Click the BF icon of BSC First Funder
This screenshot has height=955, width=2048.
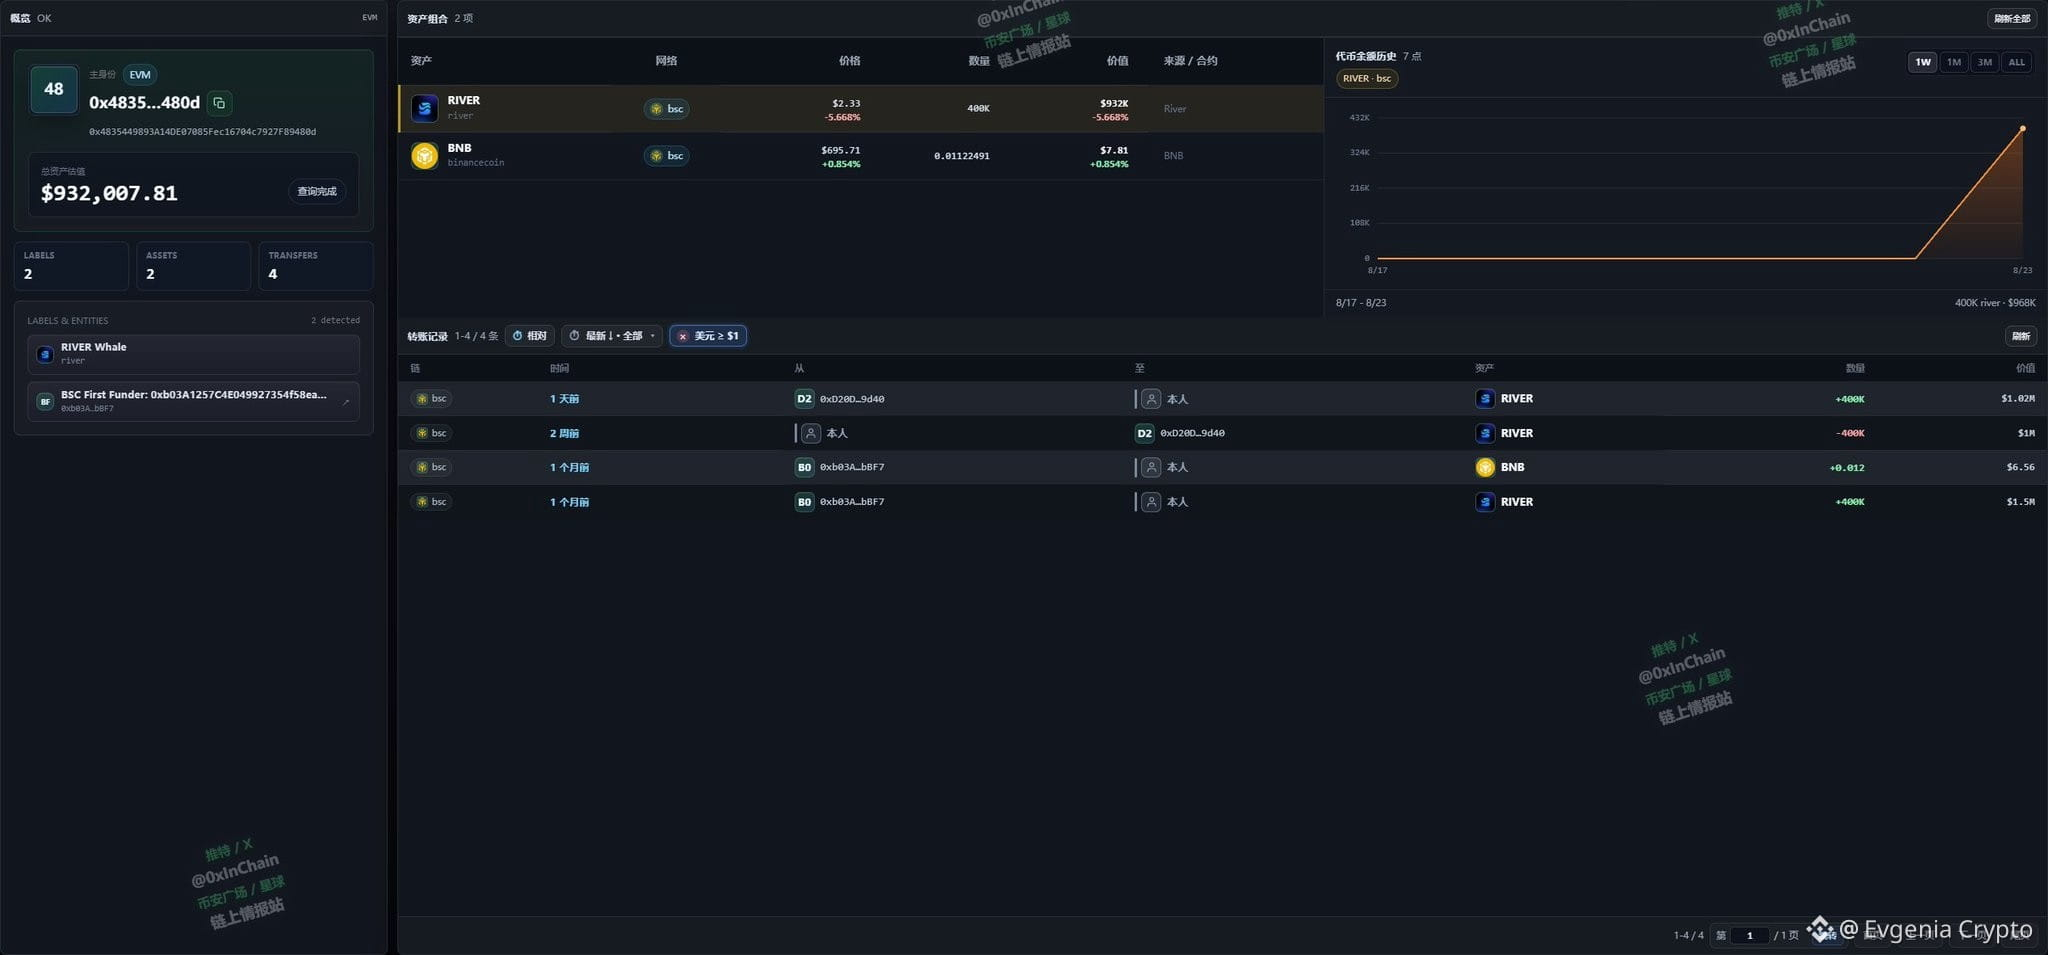pos(44,401)
